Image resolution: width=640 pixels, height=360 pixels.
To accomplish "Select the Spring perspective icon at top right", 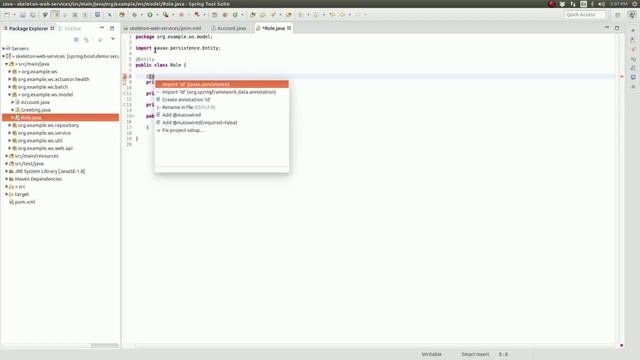I will 632,15.
